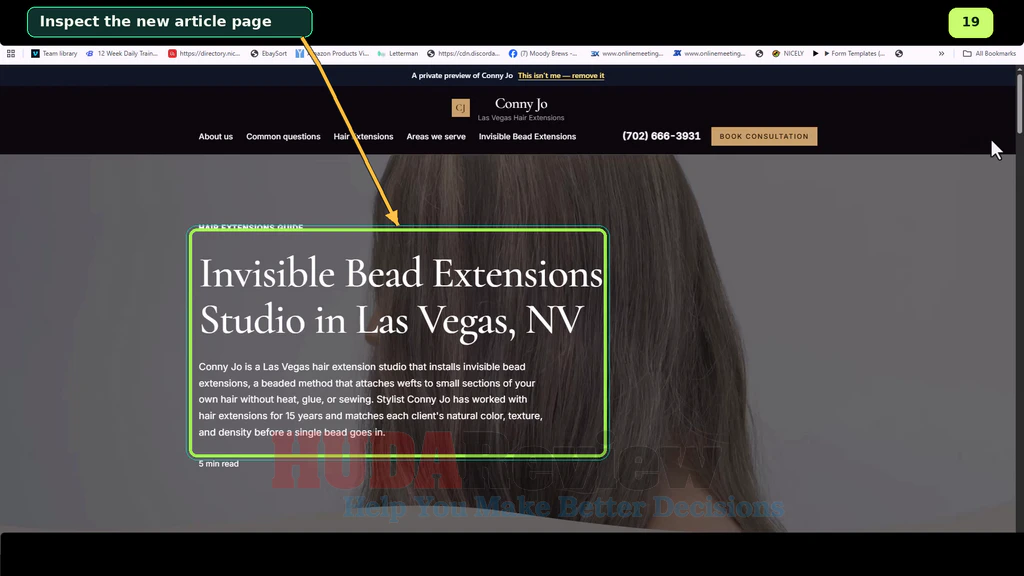1024x576 pixels.
Task: Open the Common questions menu item
Action: click(283, 136)
